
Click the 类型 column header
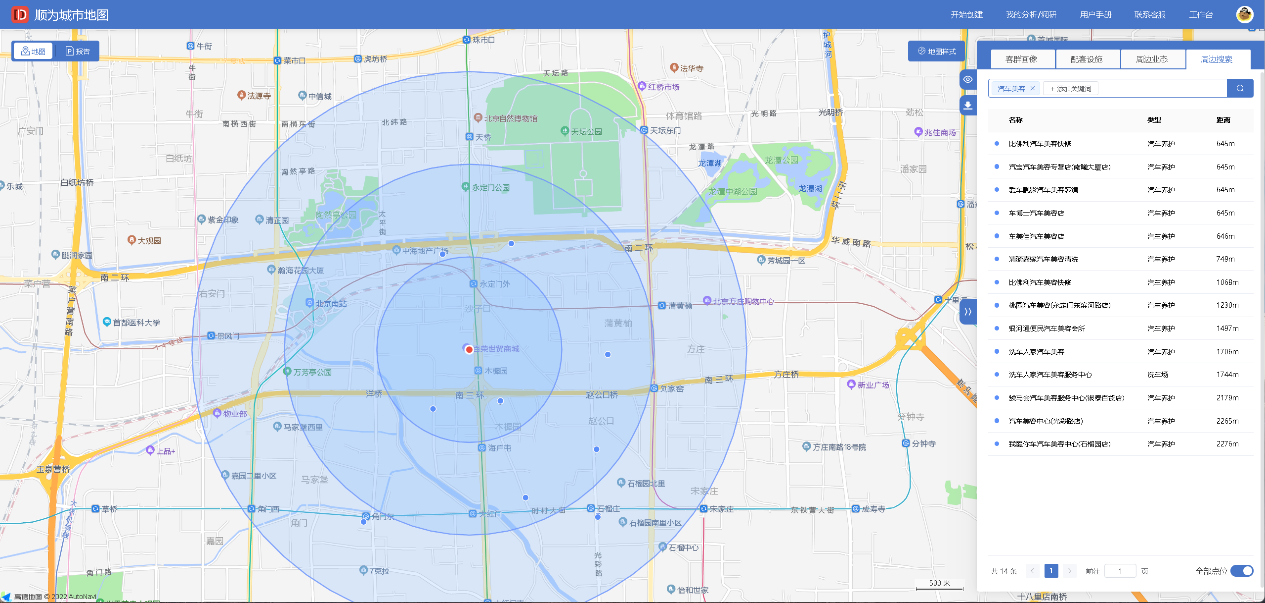click(1154, 120)
